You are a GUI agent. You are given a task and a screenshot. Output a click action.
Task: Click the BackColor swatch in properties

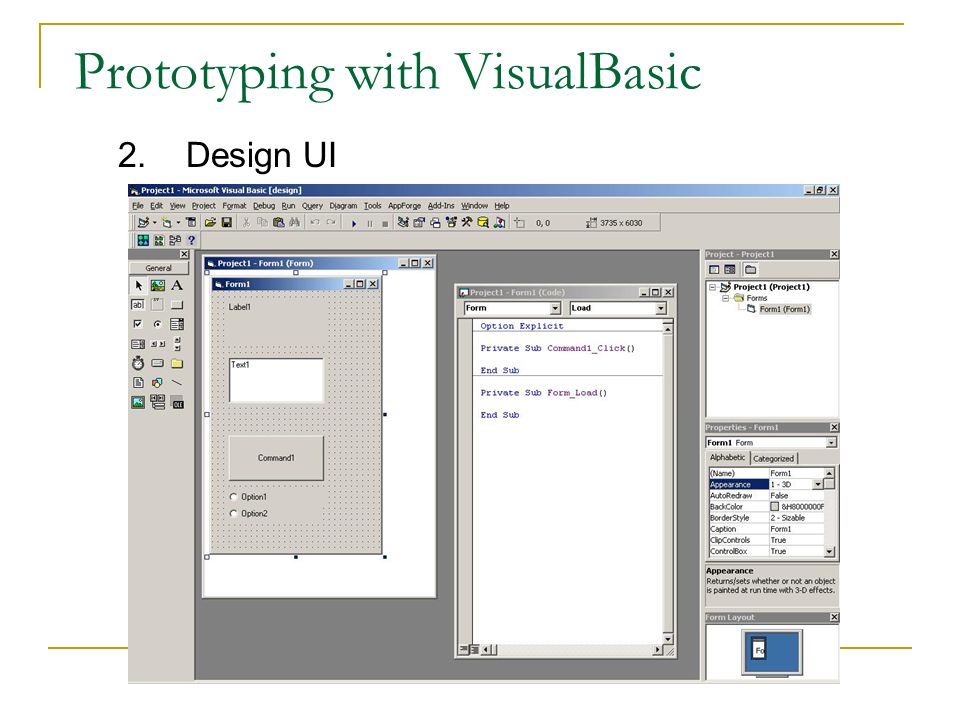[x=774, y=507]
